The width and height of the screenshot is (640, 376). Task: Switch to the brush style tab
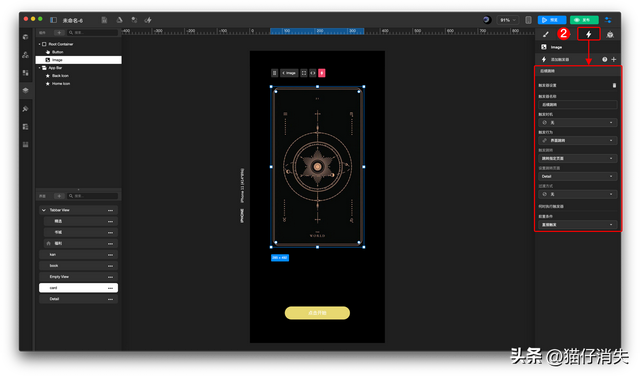pos(546,34)
